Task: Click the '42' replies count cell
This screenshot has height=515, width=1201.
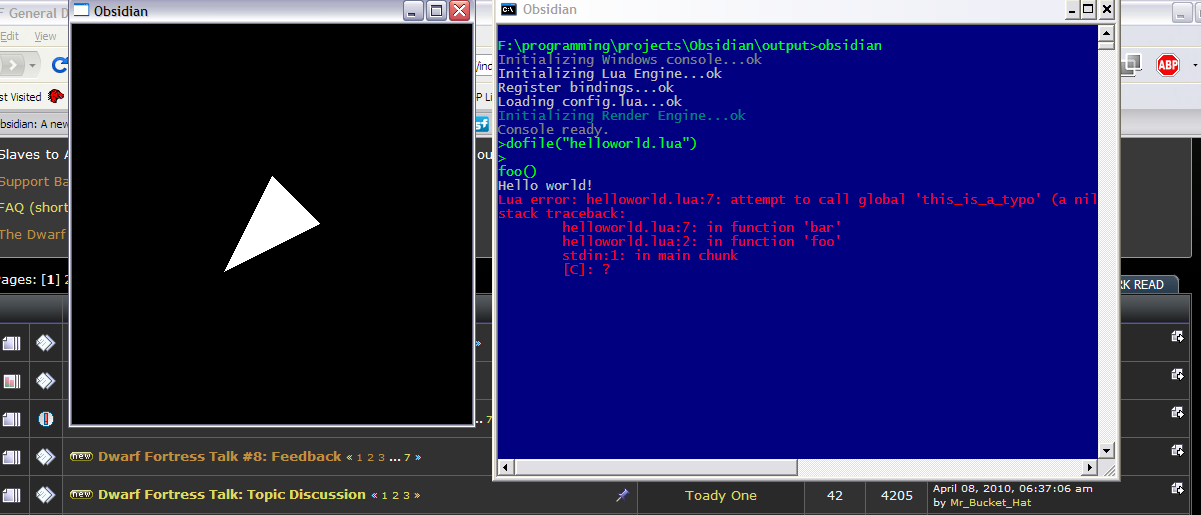Action: click(836, 495)
